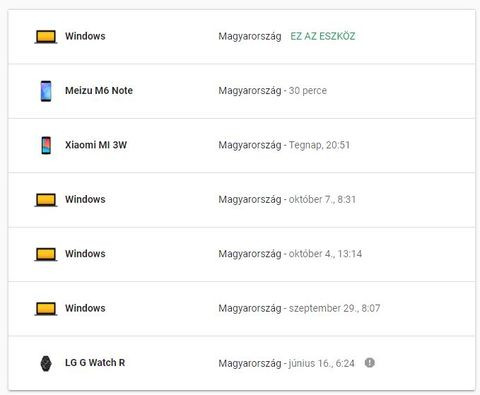Click the laptop icon of current device
Viewport: 480px width, 395px height.
pyautogui.click(x=46, y=37)
